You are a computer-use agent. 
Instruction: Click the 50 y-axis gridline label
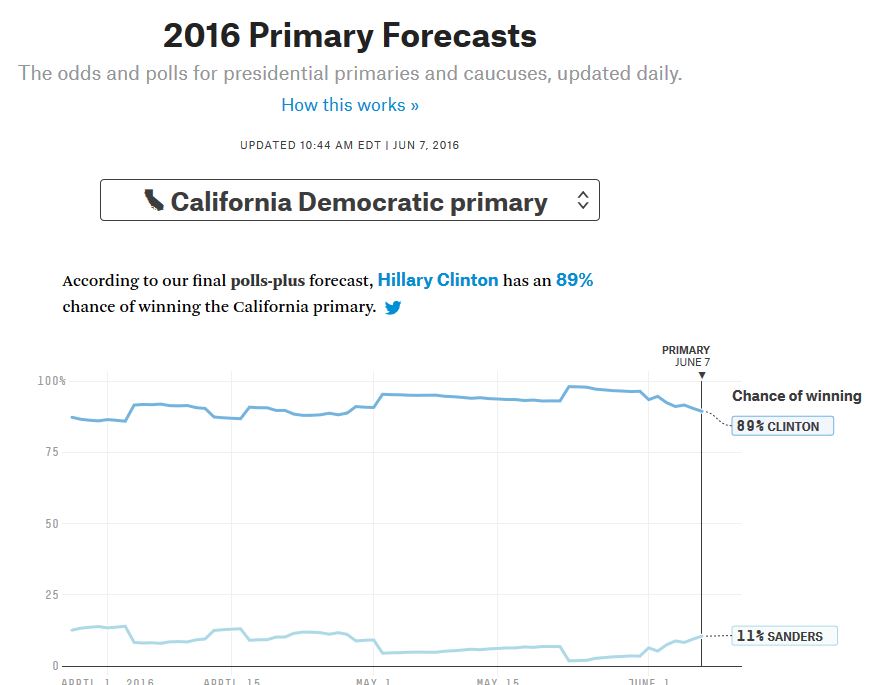[52, 524]
